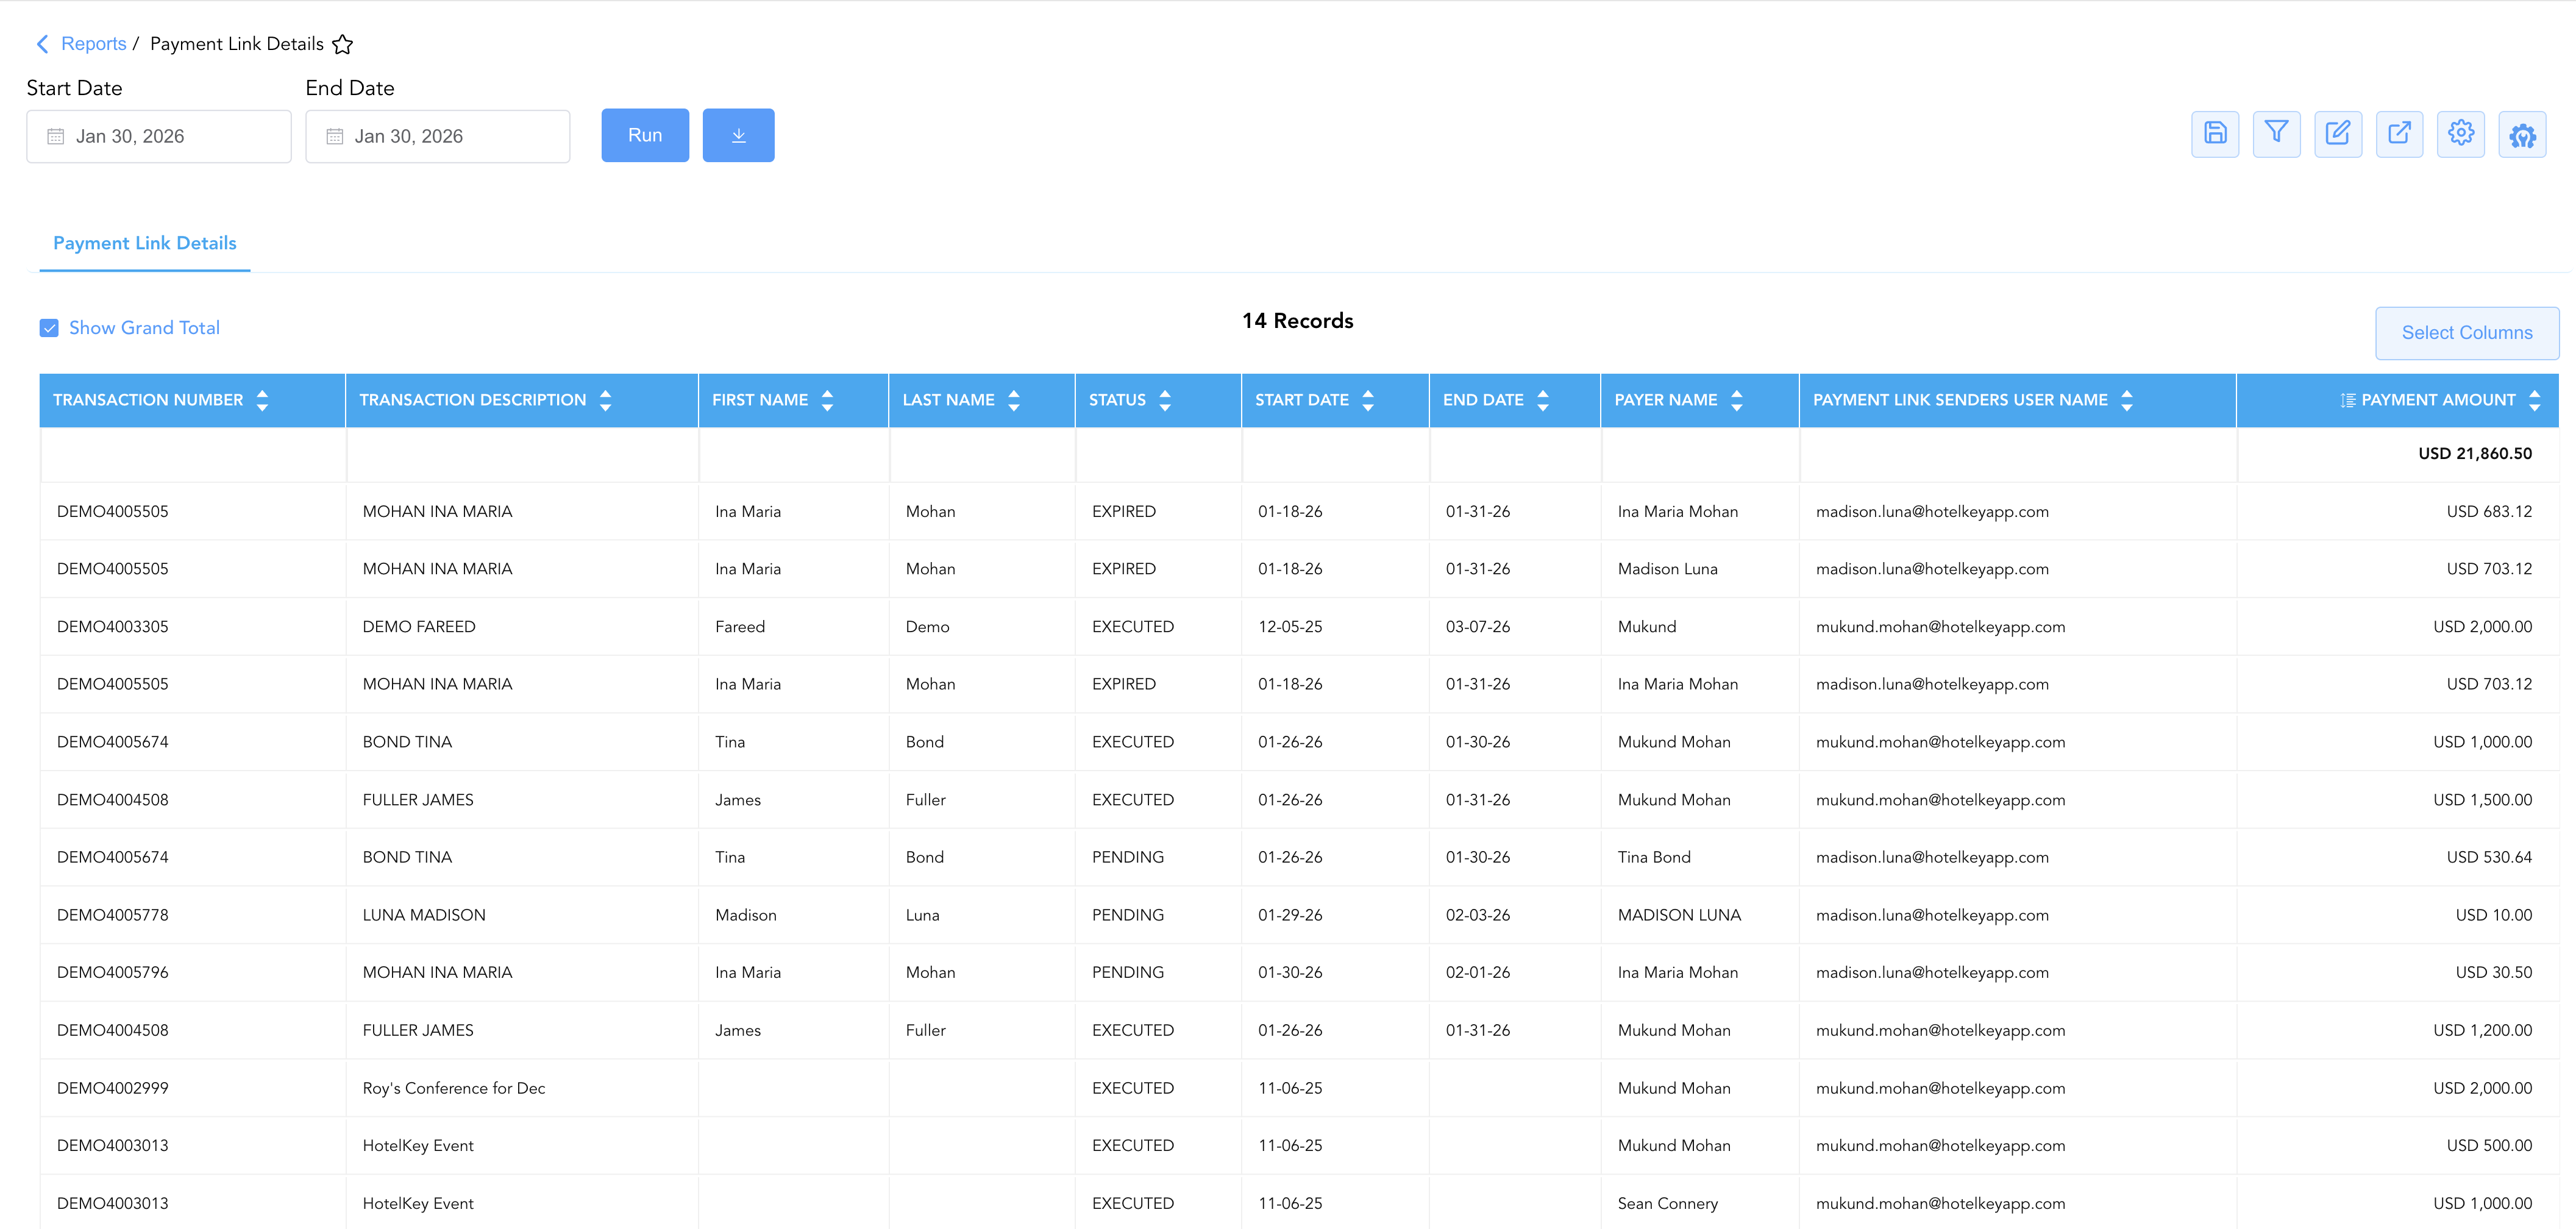
Task: Open the End Date picker field
Action: pyautogui.click(x=438, y=136)
